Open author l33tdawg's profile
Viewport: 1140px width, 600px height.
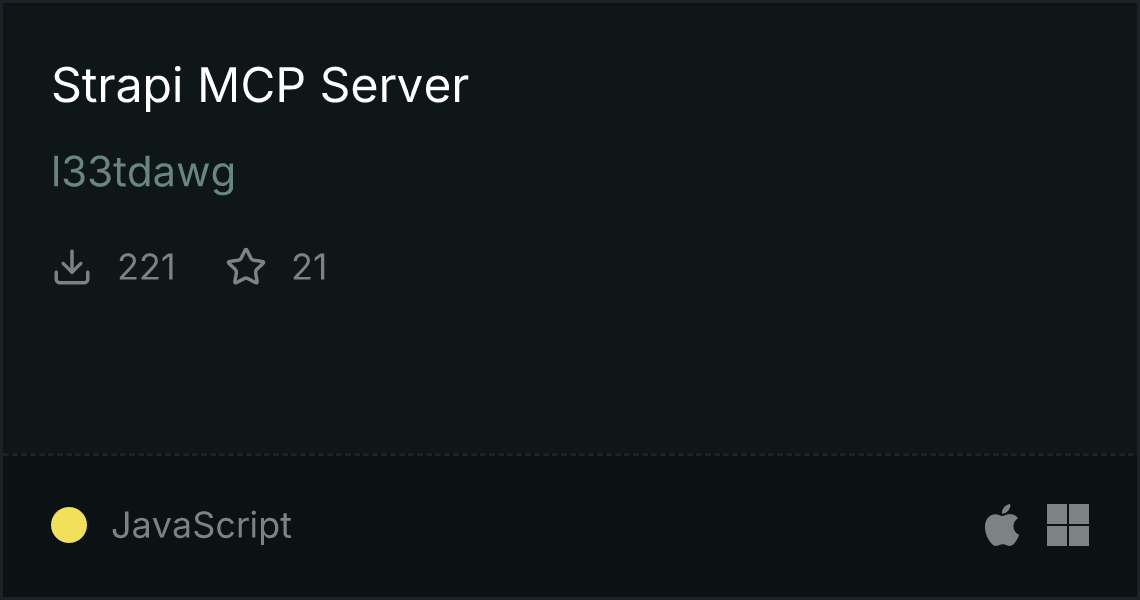pyautogui.click(x=144, y=173)
